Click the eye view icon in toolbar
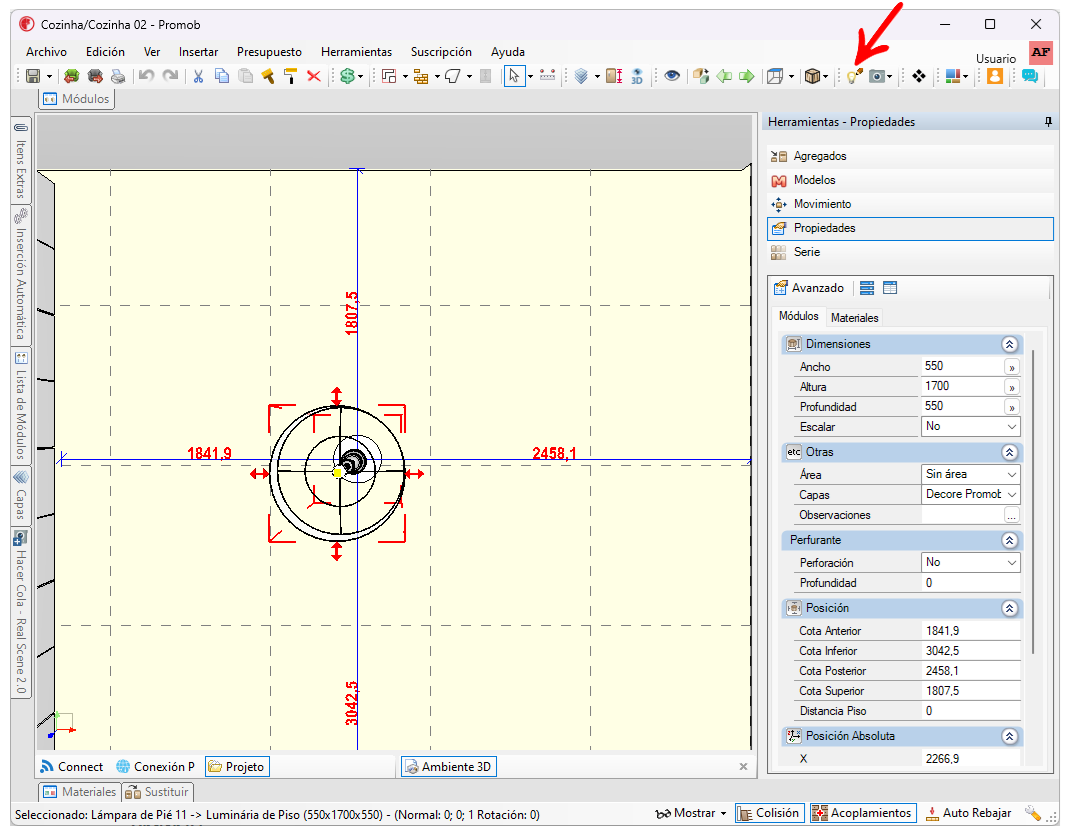Viewport: 1076px width, 837px height. (672, 75)
